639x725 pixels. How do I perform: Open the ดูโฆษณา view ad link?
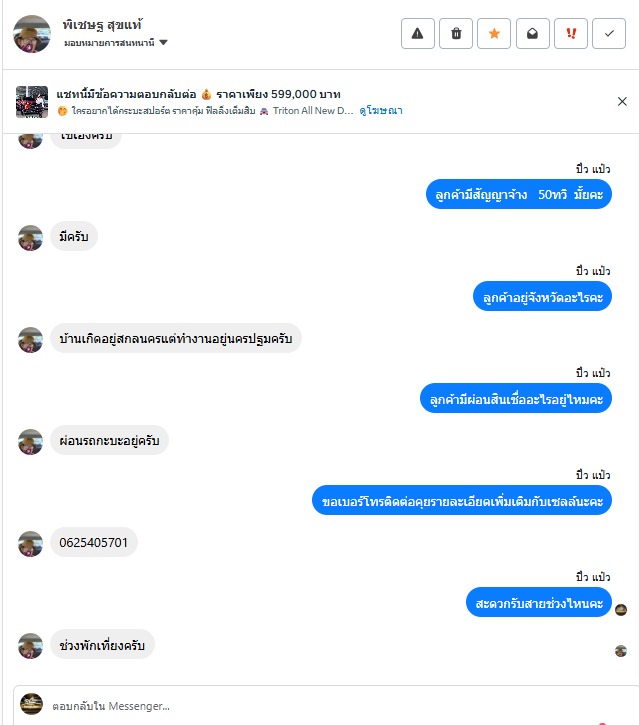pos(381,111)
